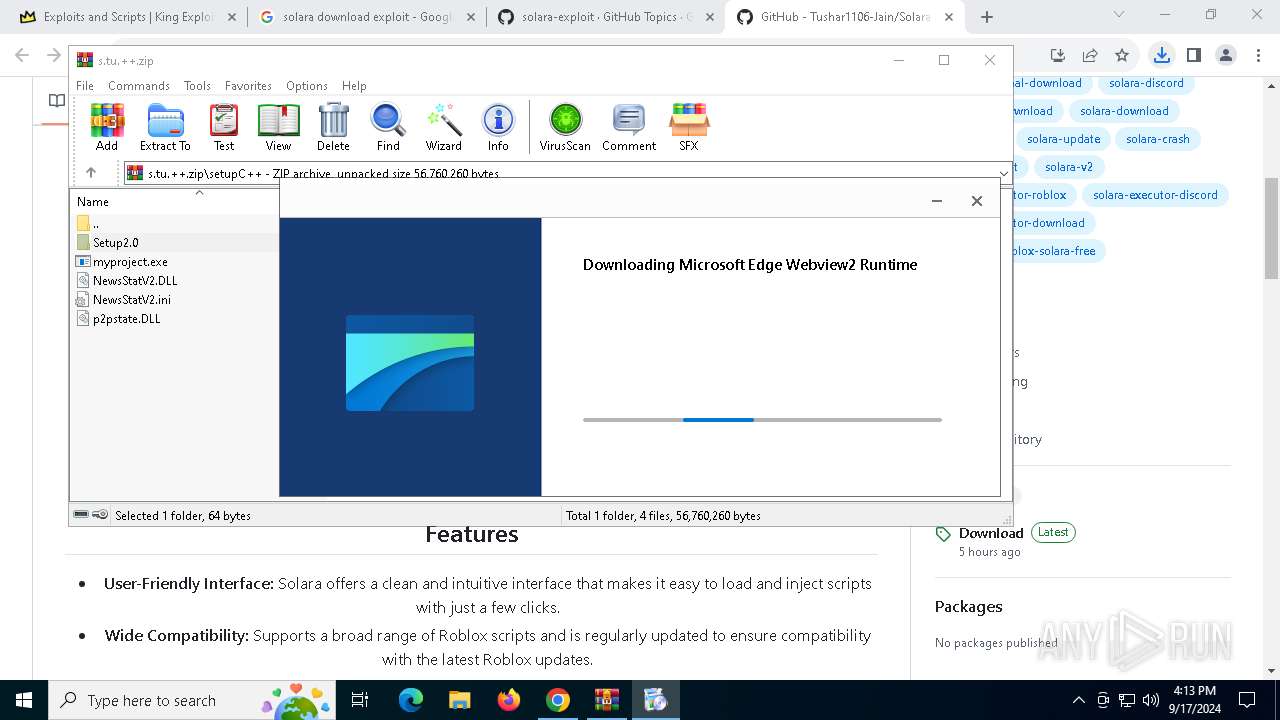Show archive Info
The height and width of the screenshot is (720, 1280).
coord(498,127)
